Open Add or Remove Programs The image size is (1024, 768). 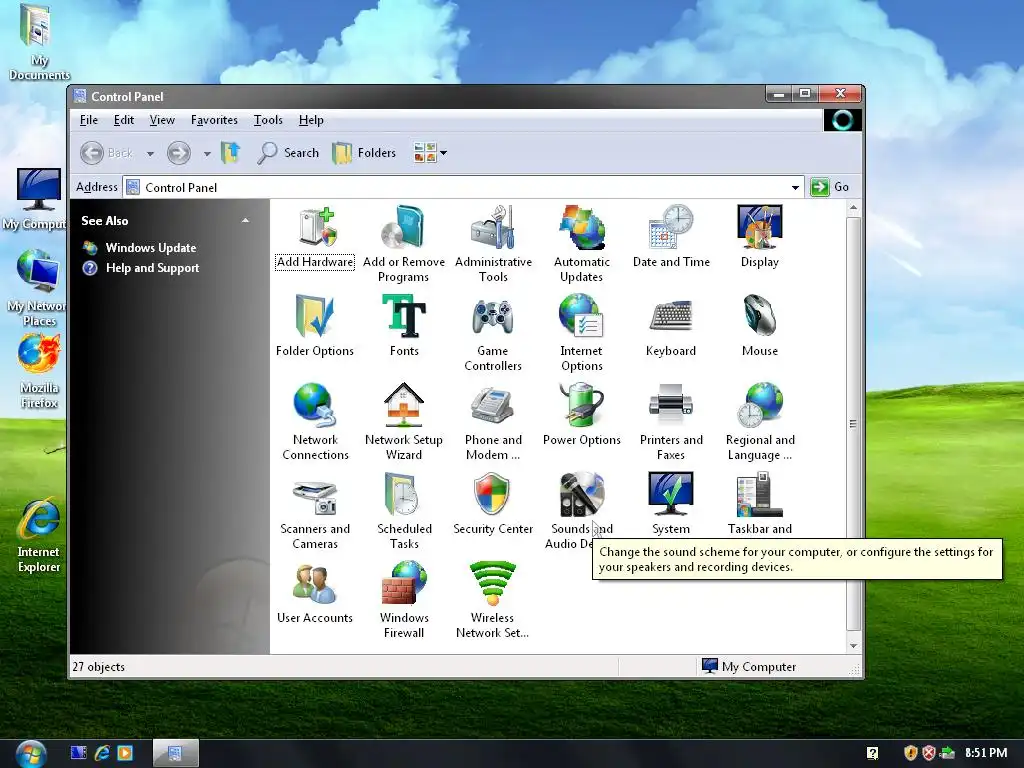coord(404,244)
